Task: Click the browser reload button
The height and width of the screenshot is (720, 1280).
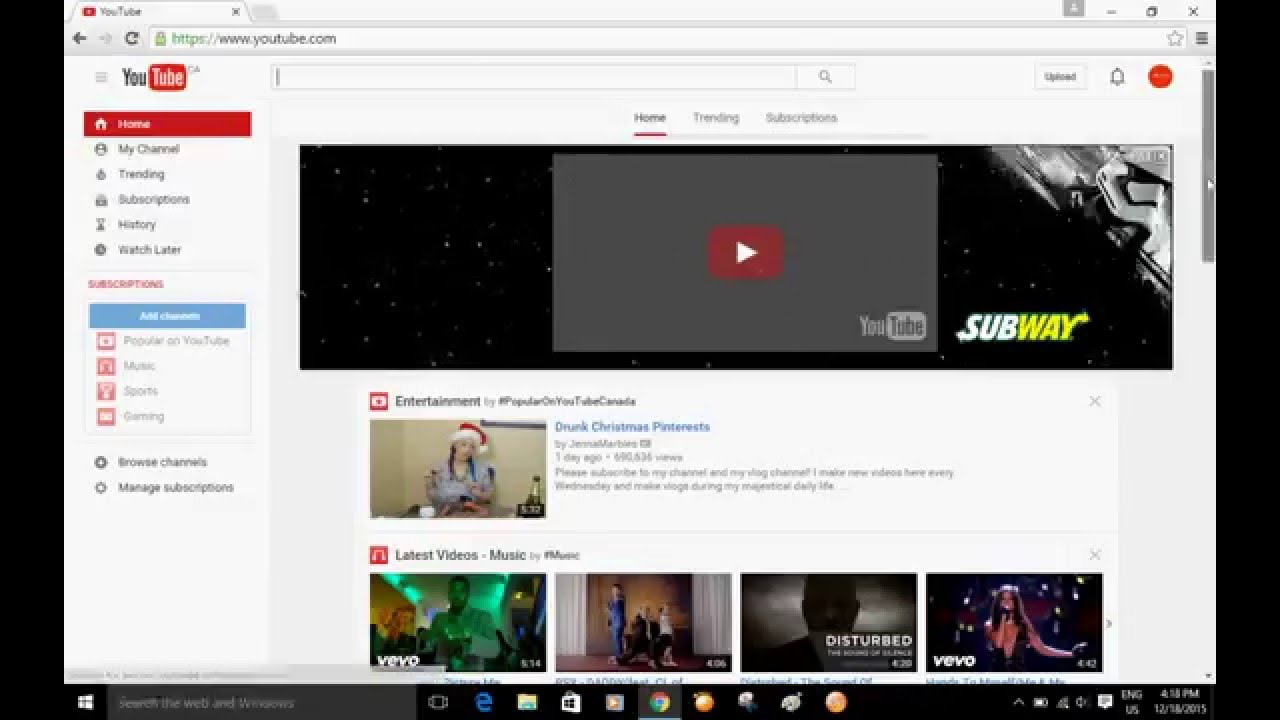Action: click(x=131, y=38)
